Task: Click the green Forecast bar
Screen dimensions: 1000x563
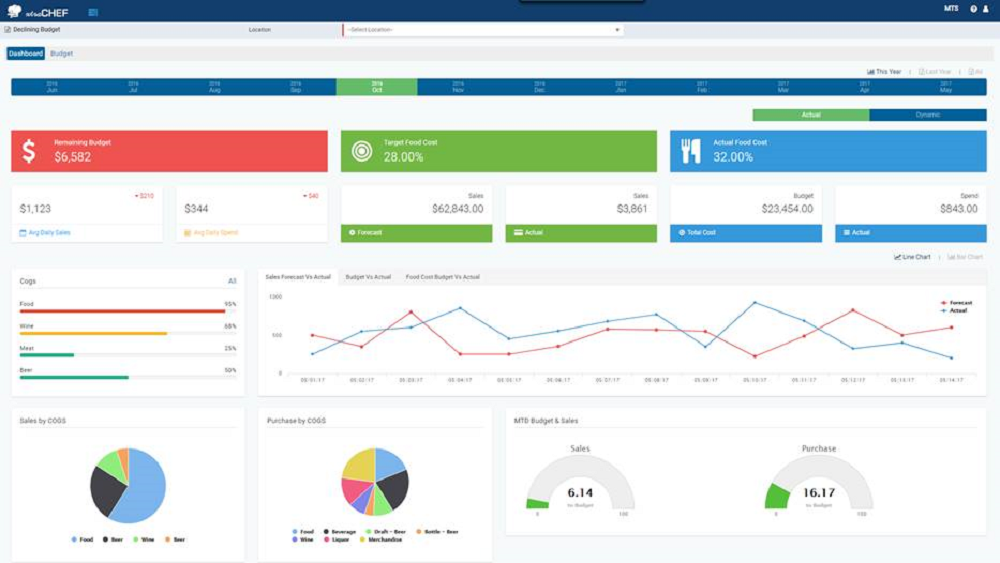Action: click(416, 233)
